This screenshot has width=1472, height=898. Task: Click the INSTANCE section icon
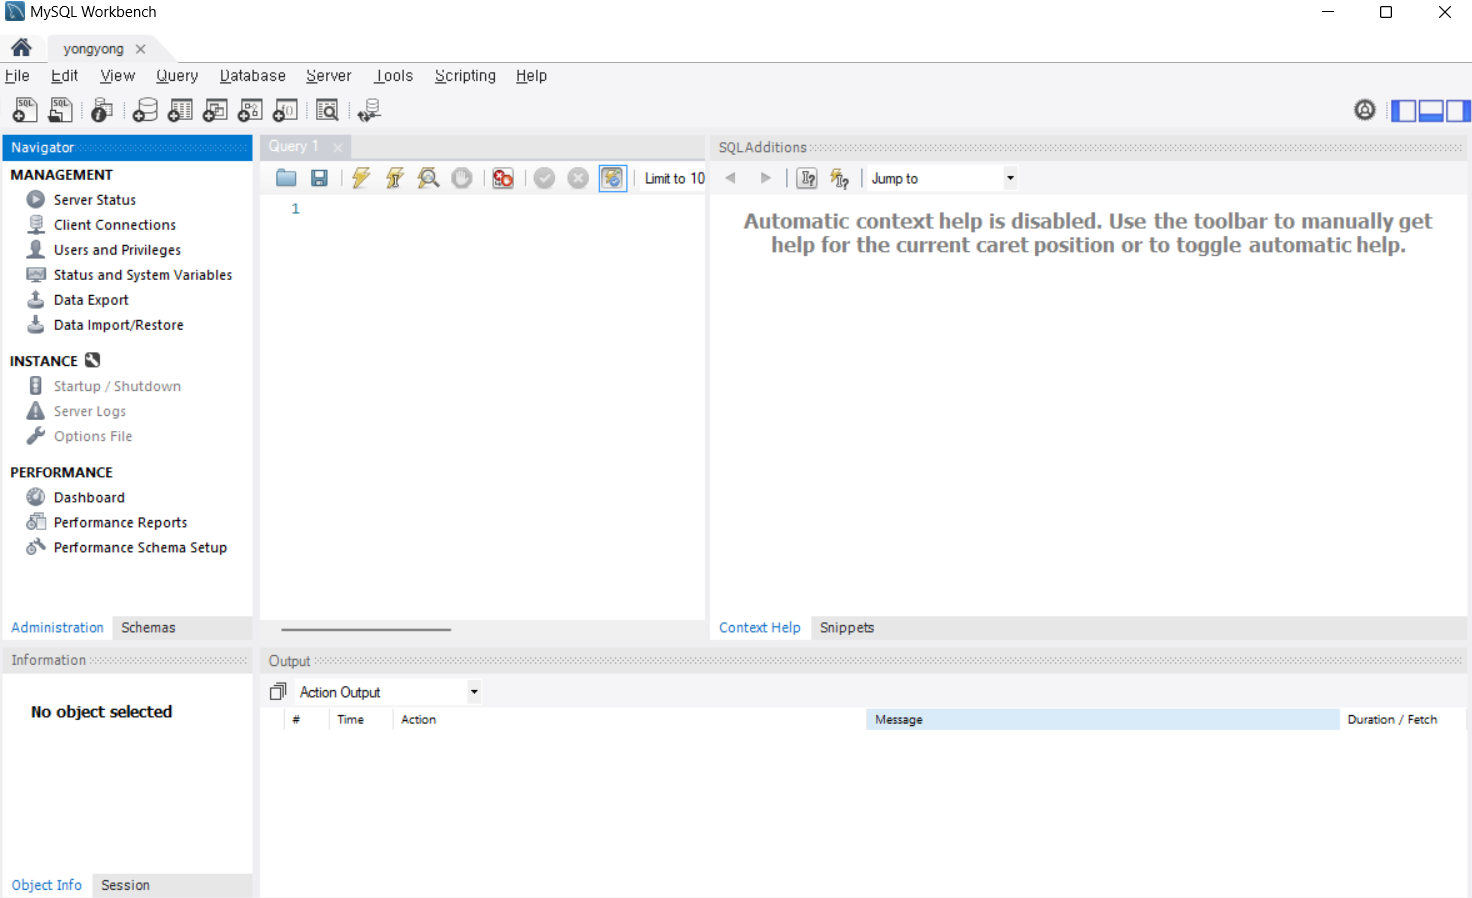point(93,360)
